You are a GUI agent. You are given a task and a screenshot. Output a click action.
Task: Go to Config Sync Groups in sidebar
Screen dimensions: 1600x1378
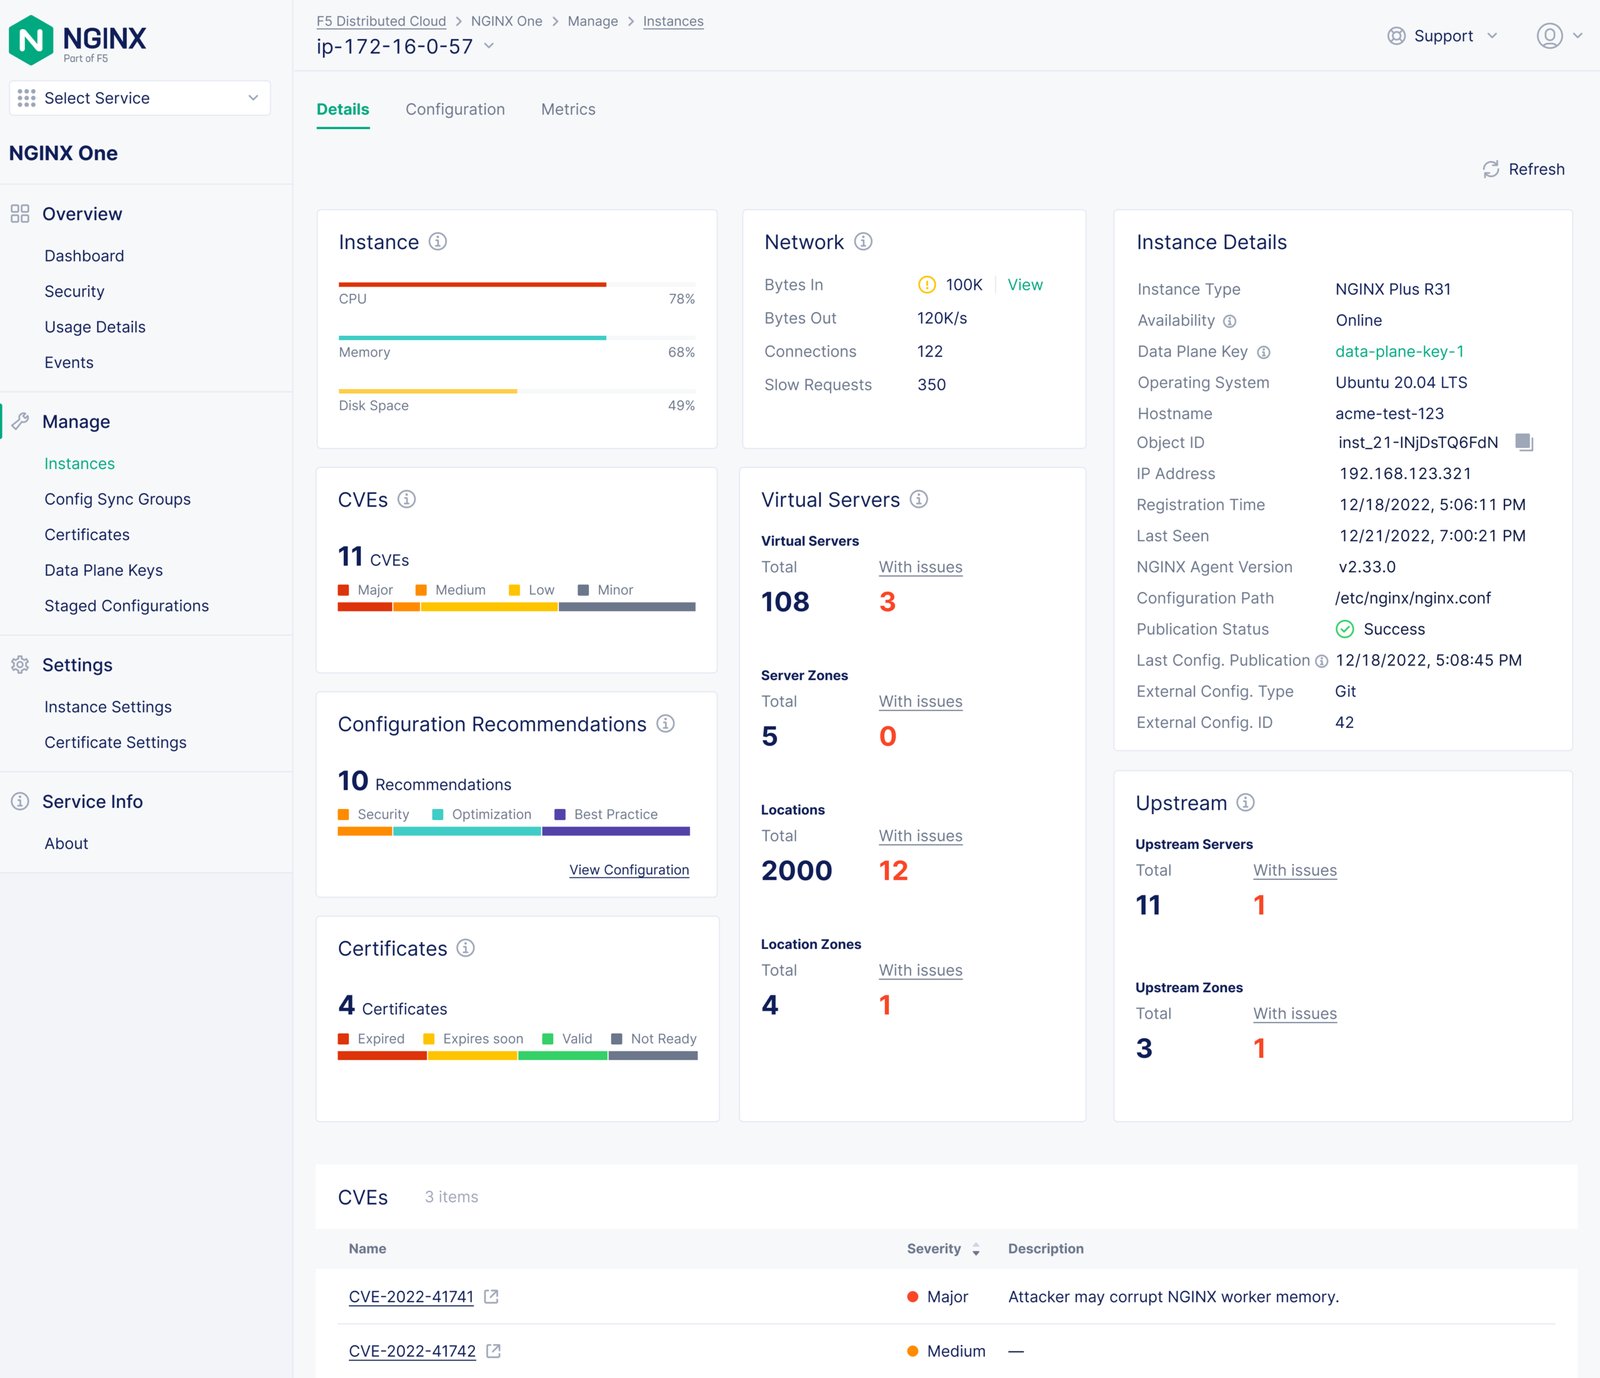[117, 499]
